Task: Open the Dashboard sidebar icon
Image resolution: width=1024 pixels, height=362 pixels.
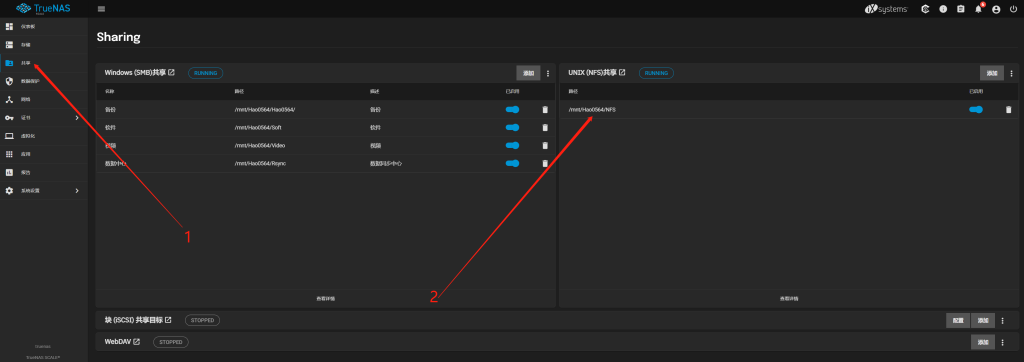Action: 9,27
